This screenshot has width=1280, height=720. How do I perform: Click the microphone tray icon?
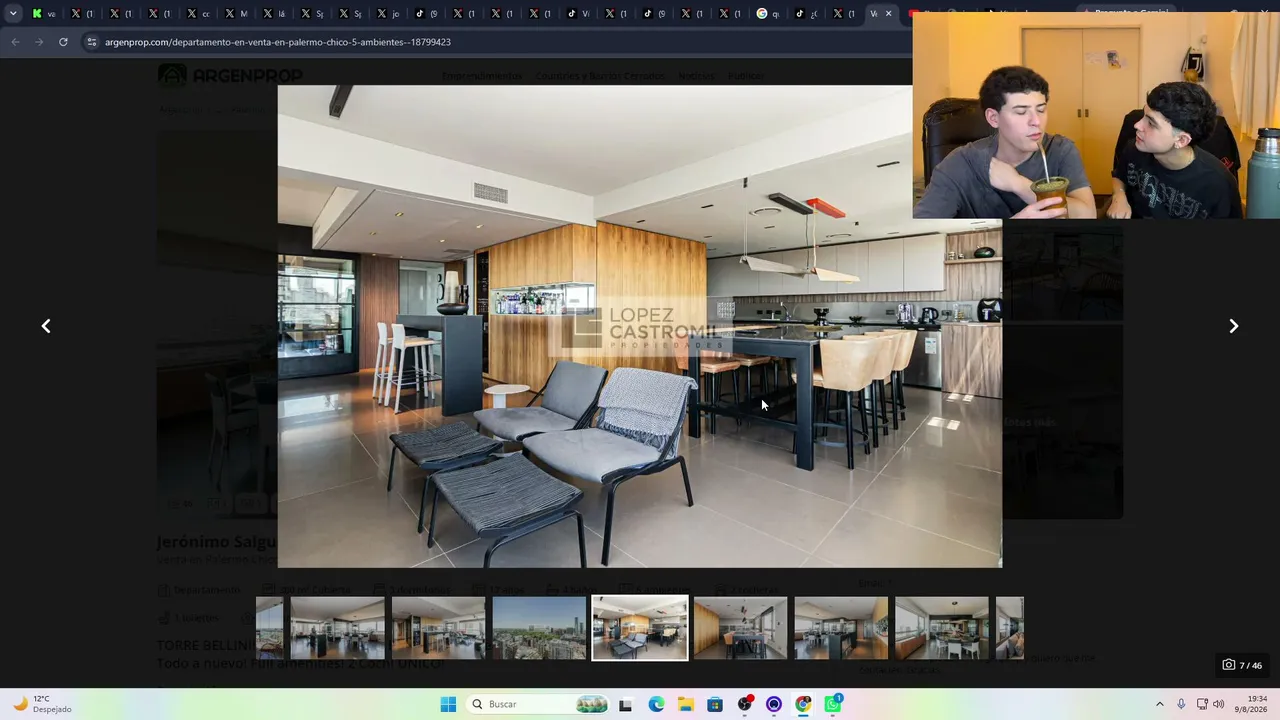click(1181, 704)
